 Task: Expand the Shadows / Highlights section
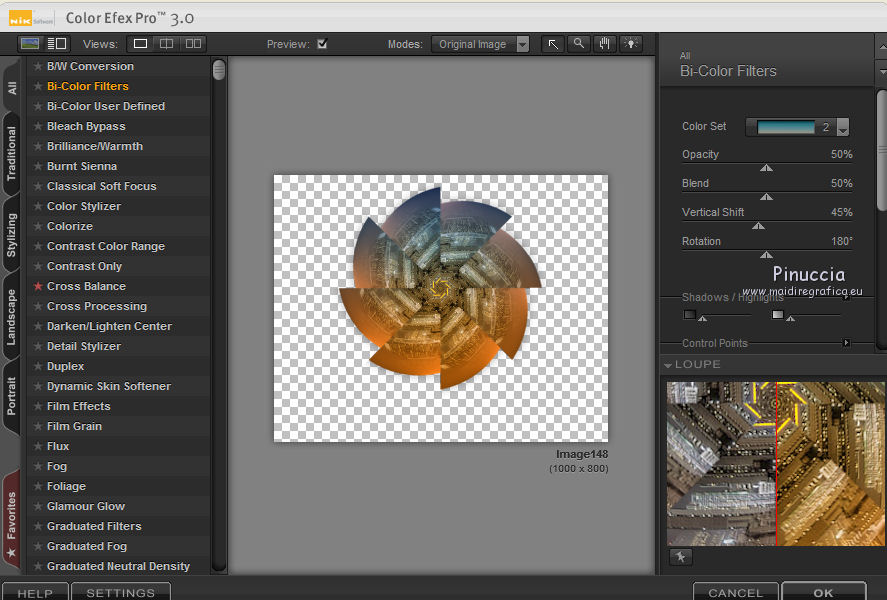tap(846, 297)
